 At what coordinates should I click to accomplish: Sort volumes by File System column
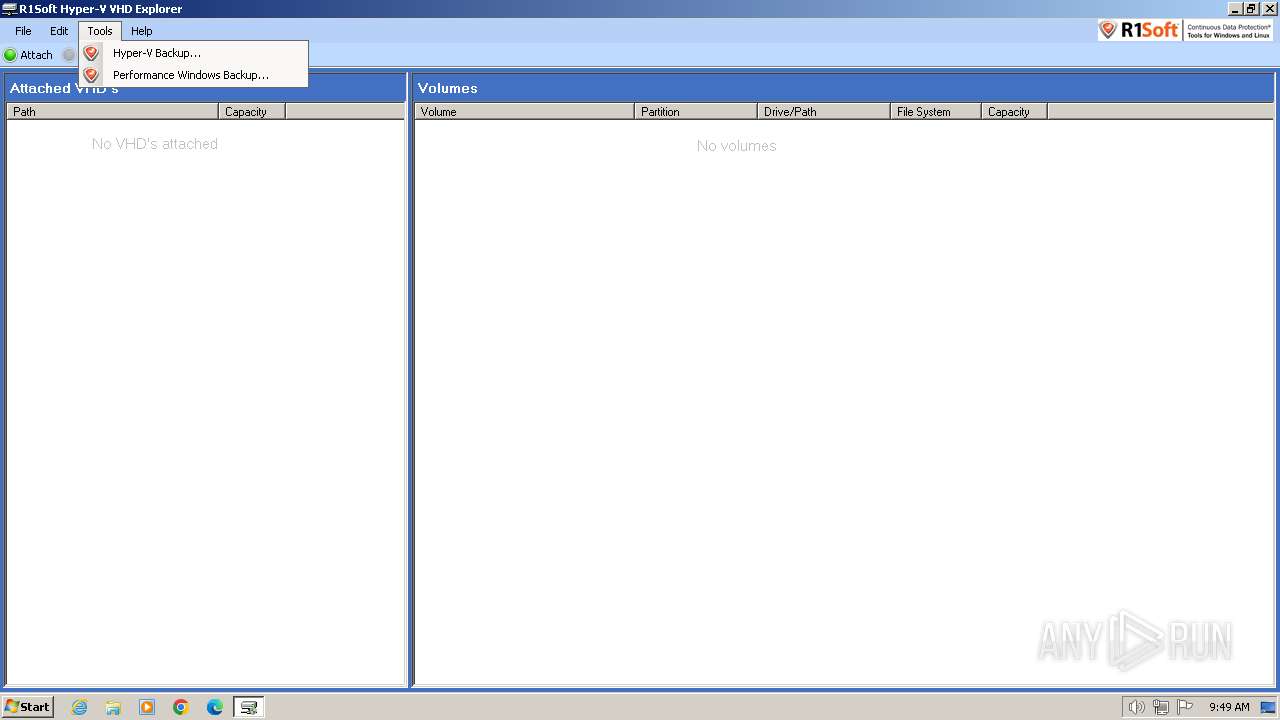(936, 111)
